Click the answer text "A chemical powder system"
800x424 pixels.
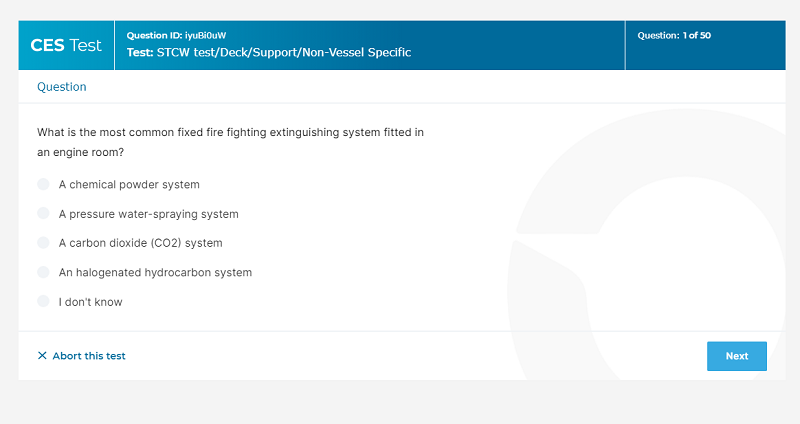click(129, 185)
